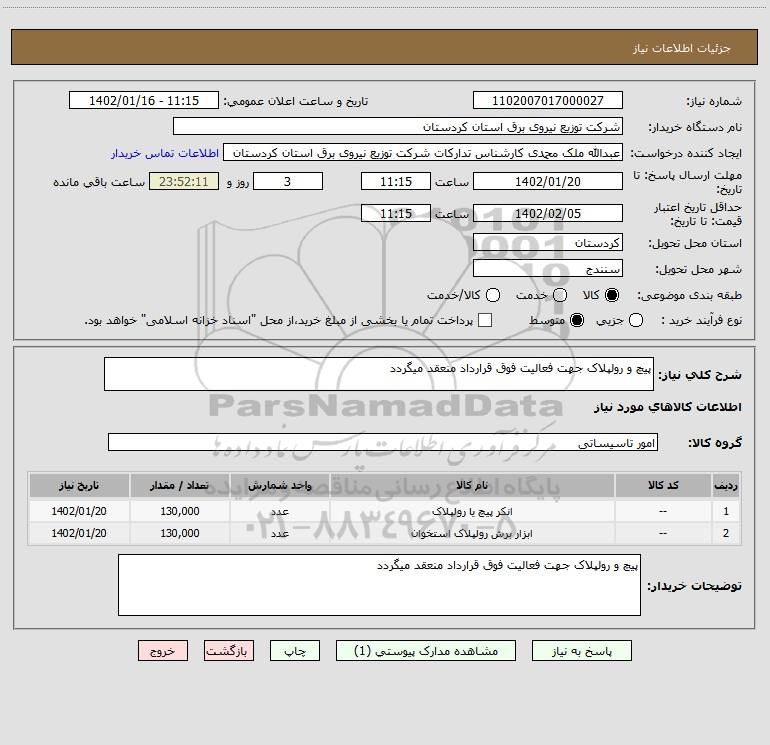Choose the جزیی purchase type radio
Screen dimensions: 770x745
point(636,320)
